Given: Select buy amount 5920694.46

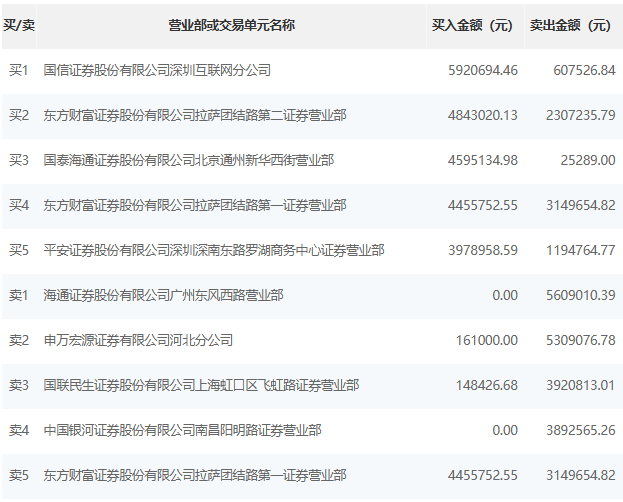Looking at the screenshot, I should coord(483,70).
